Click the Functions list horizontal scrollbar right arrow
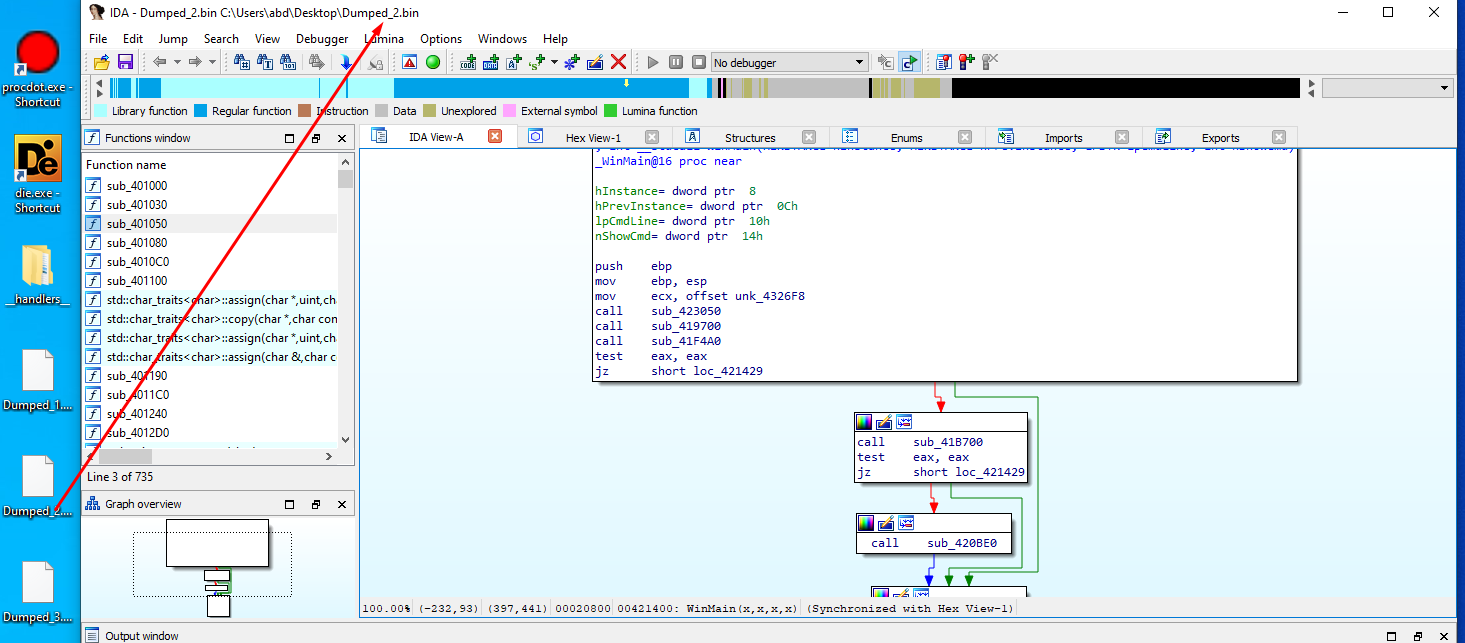This screenshot has height=643, width=1465. [330, 456]
